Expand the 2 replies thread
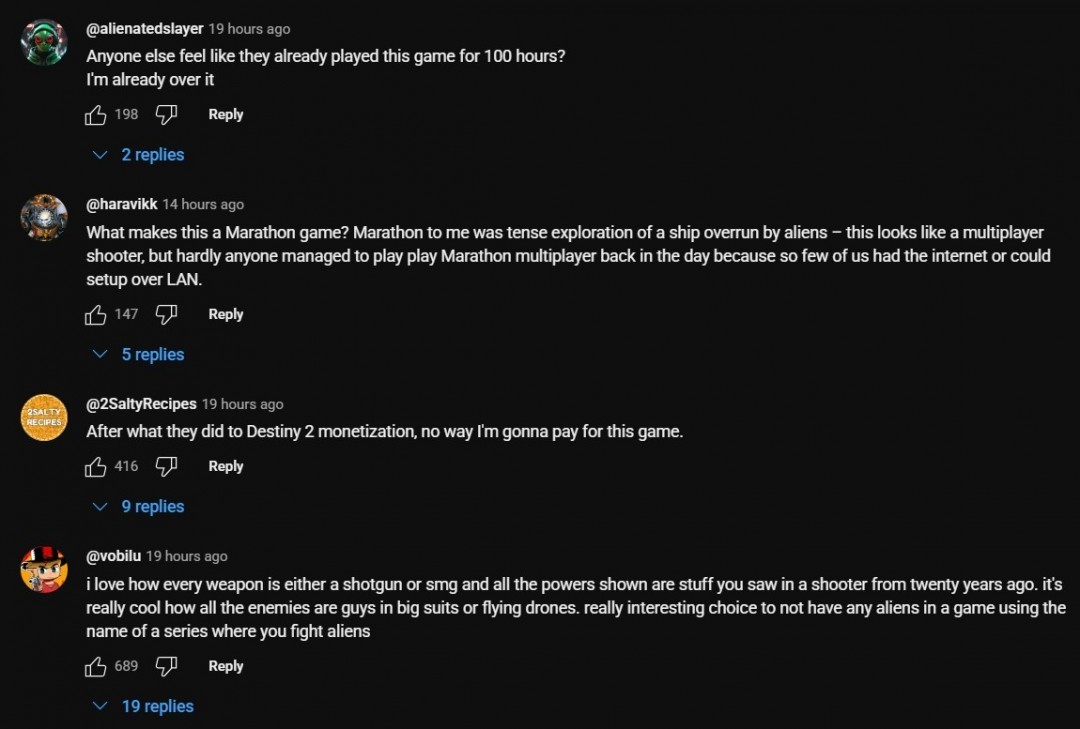This screenshot has width=1080, height=729. tap(140, 155)
